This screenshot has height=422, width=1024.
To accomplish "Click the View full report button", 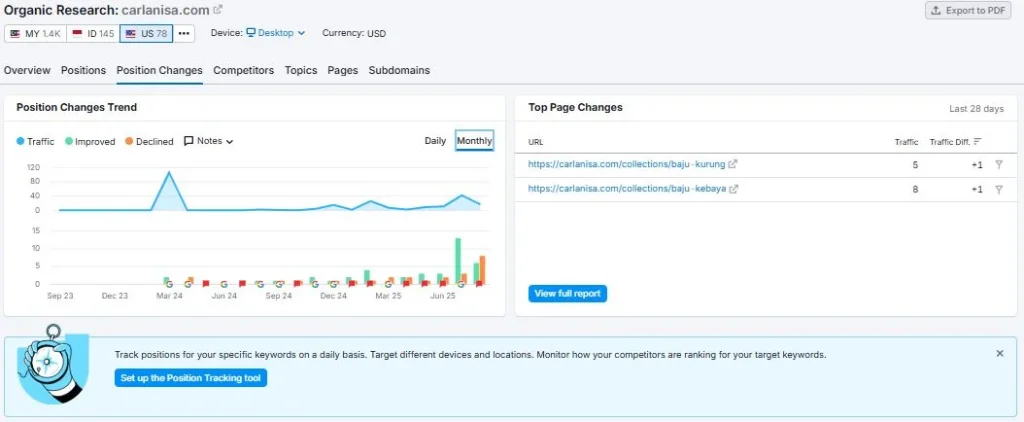I will [x=568, y=293].
